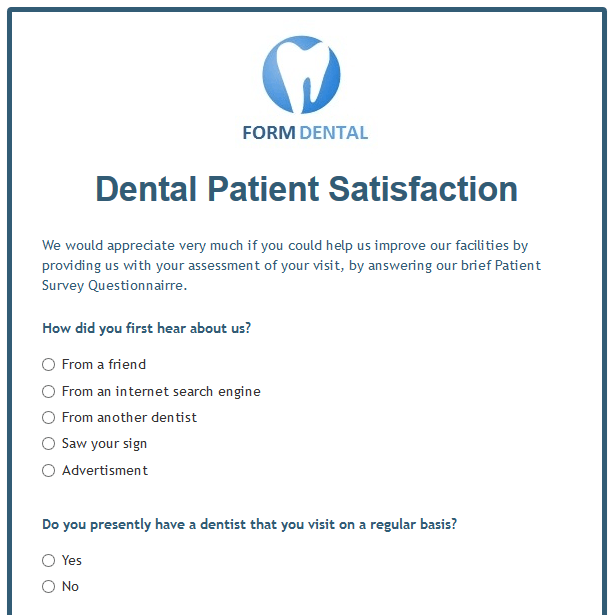Click the intro paragraph about the questionnaire

click(x=290, y=265)
